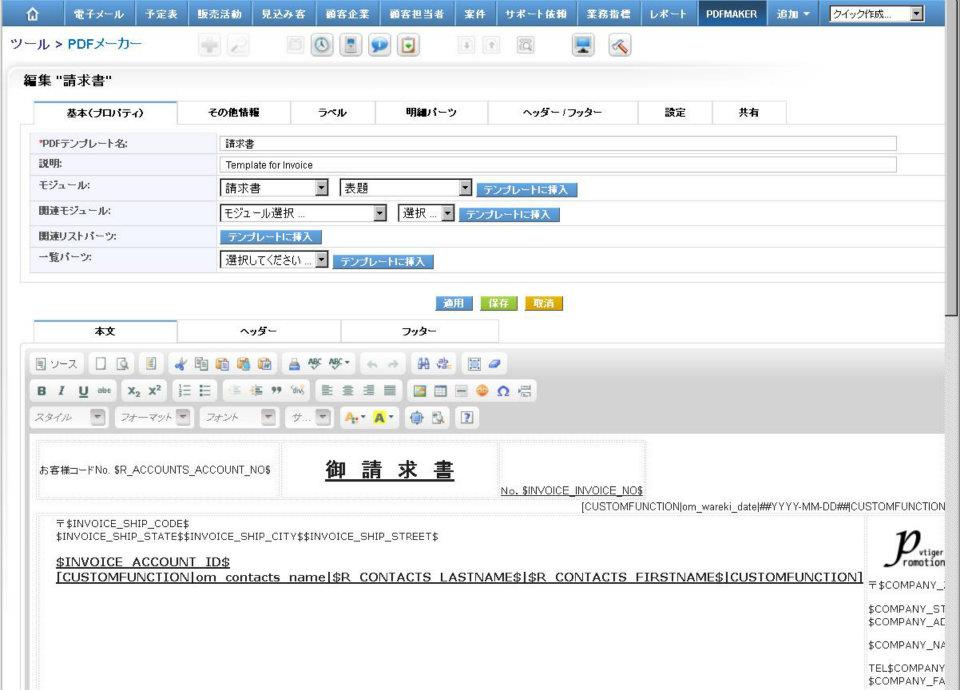
Task: Toggle block quote formatting
Action: [277, 391]
